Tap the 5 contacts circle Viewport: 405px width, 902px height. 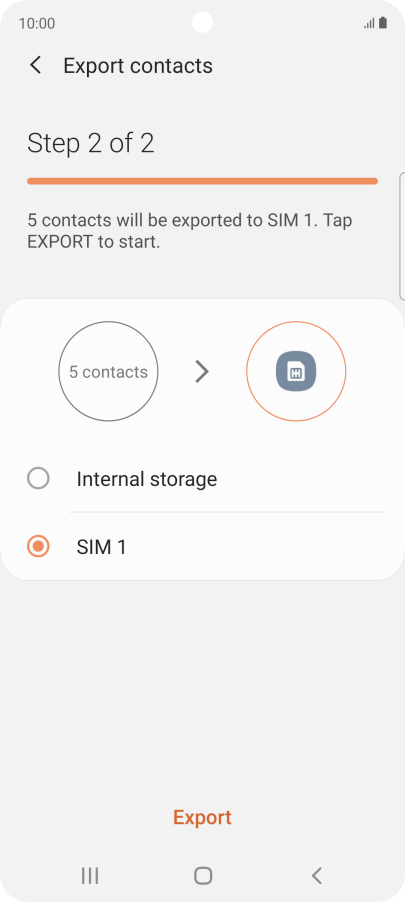click(x=108, y=372)
